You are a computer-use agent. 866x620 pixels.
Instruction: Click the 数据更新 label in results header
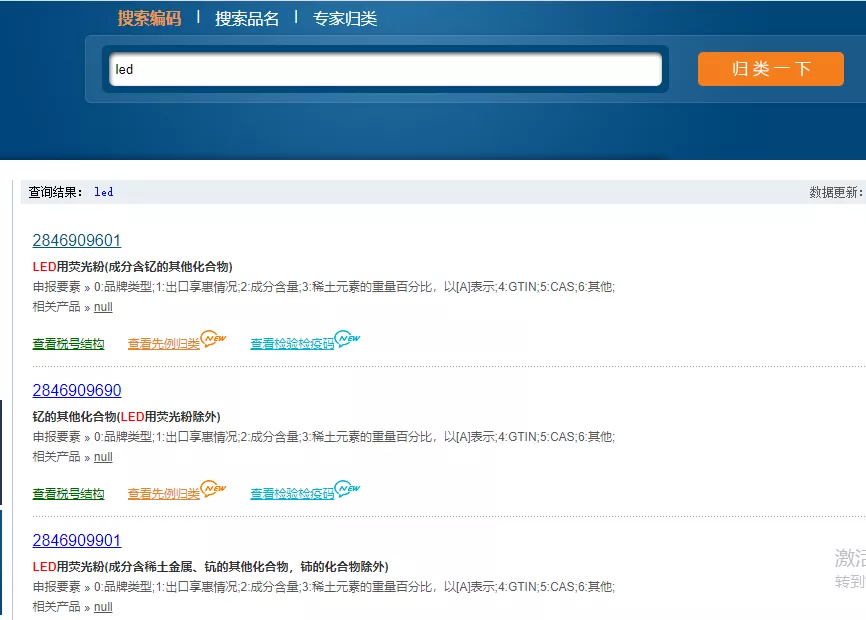(x=836, y=192)
